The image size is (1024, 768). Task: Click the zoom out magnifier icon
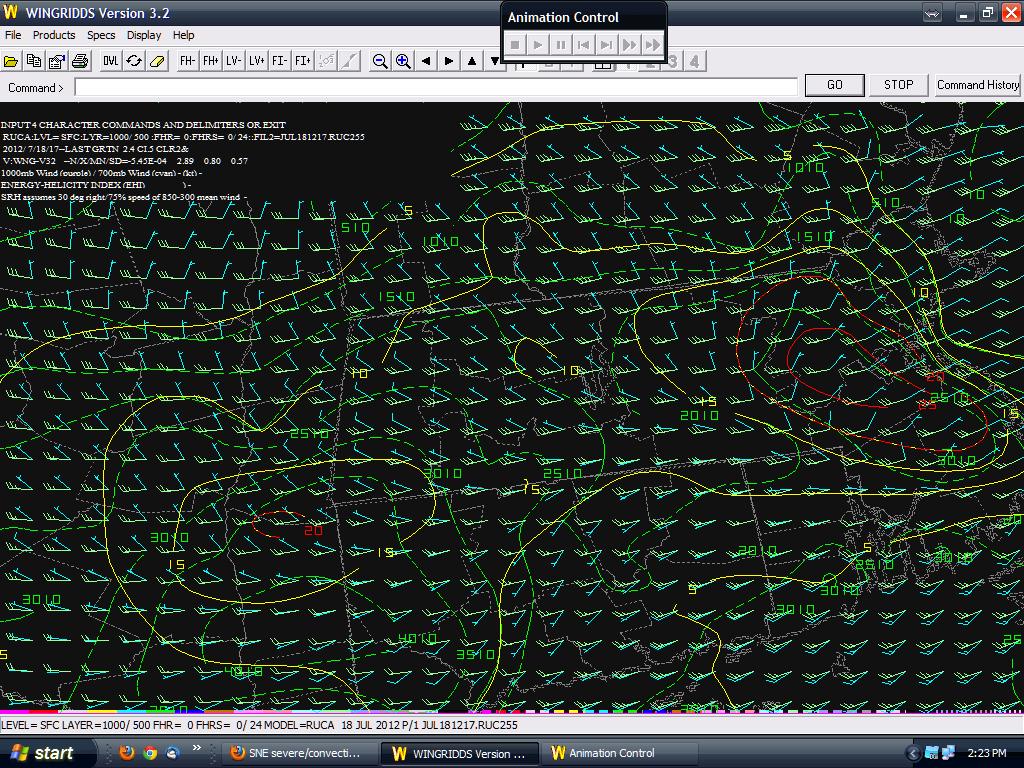pyautogui.click(x=380, y=61)
